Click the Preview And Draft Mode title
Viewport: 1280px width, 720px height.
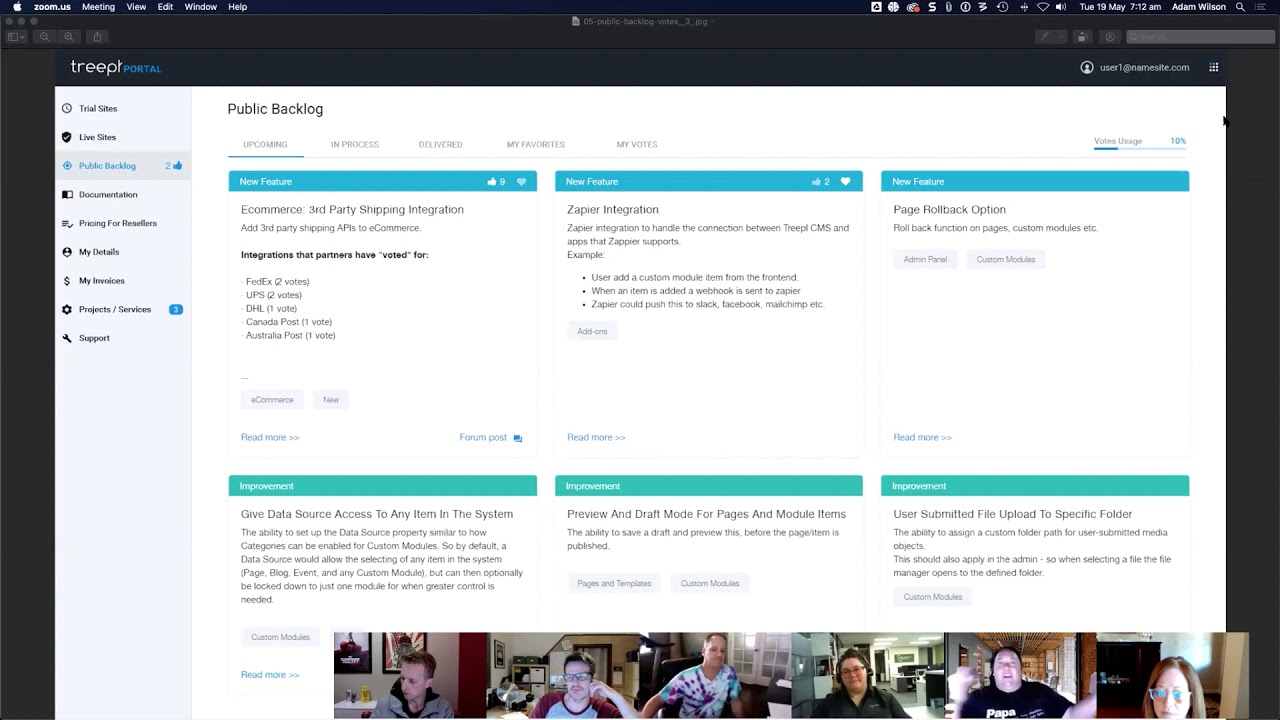click(x=706, y=514)
